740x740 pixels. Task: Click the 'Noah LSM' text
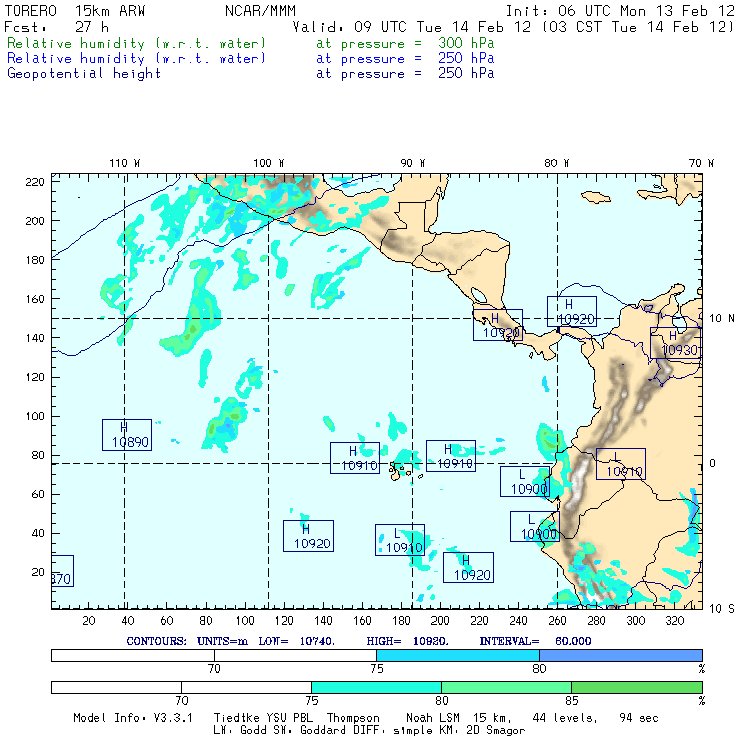click(432, 718)
